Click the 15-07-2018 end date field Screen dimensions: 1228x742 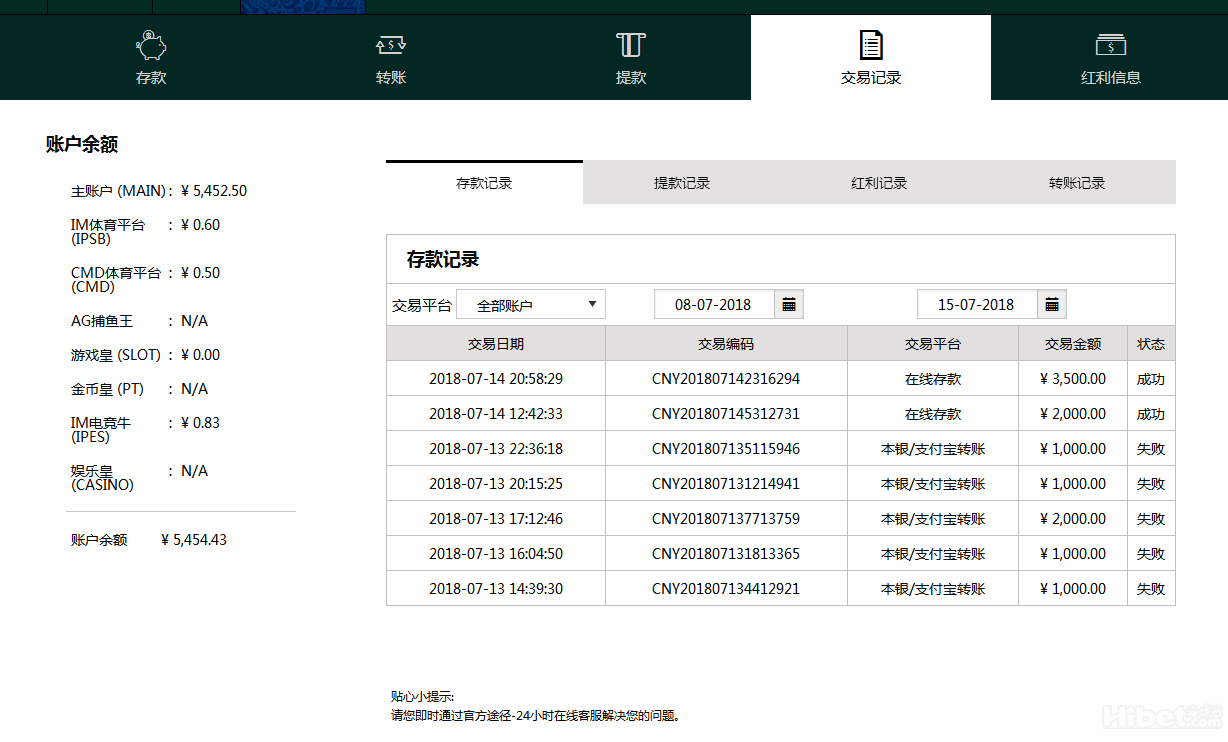pos(976,305)
